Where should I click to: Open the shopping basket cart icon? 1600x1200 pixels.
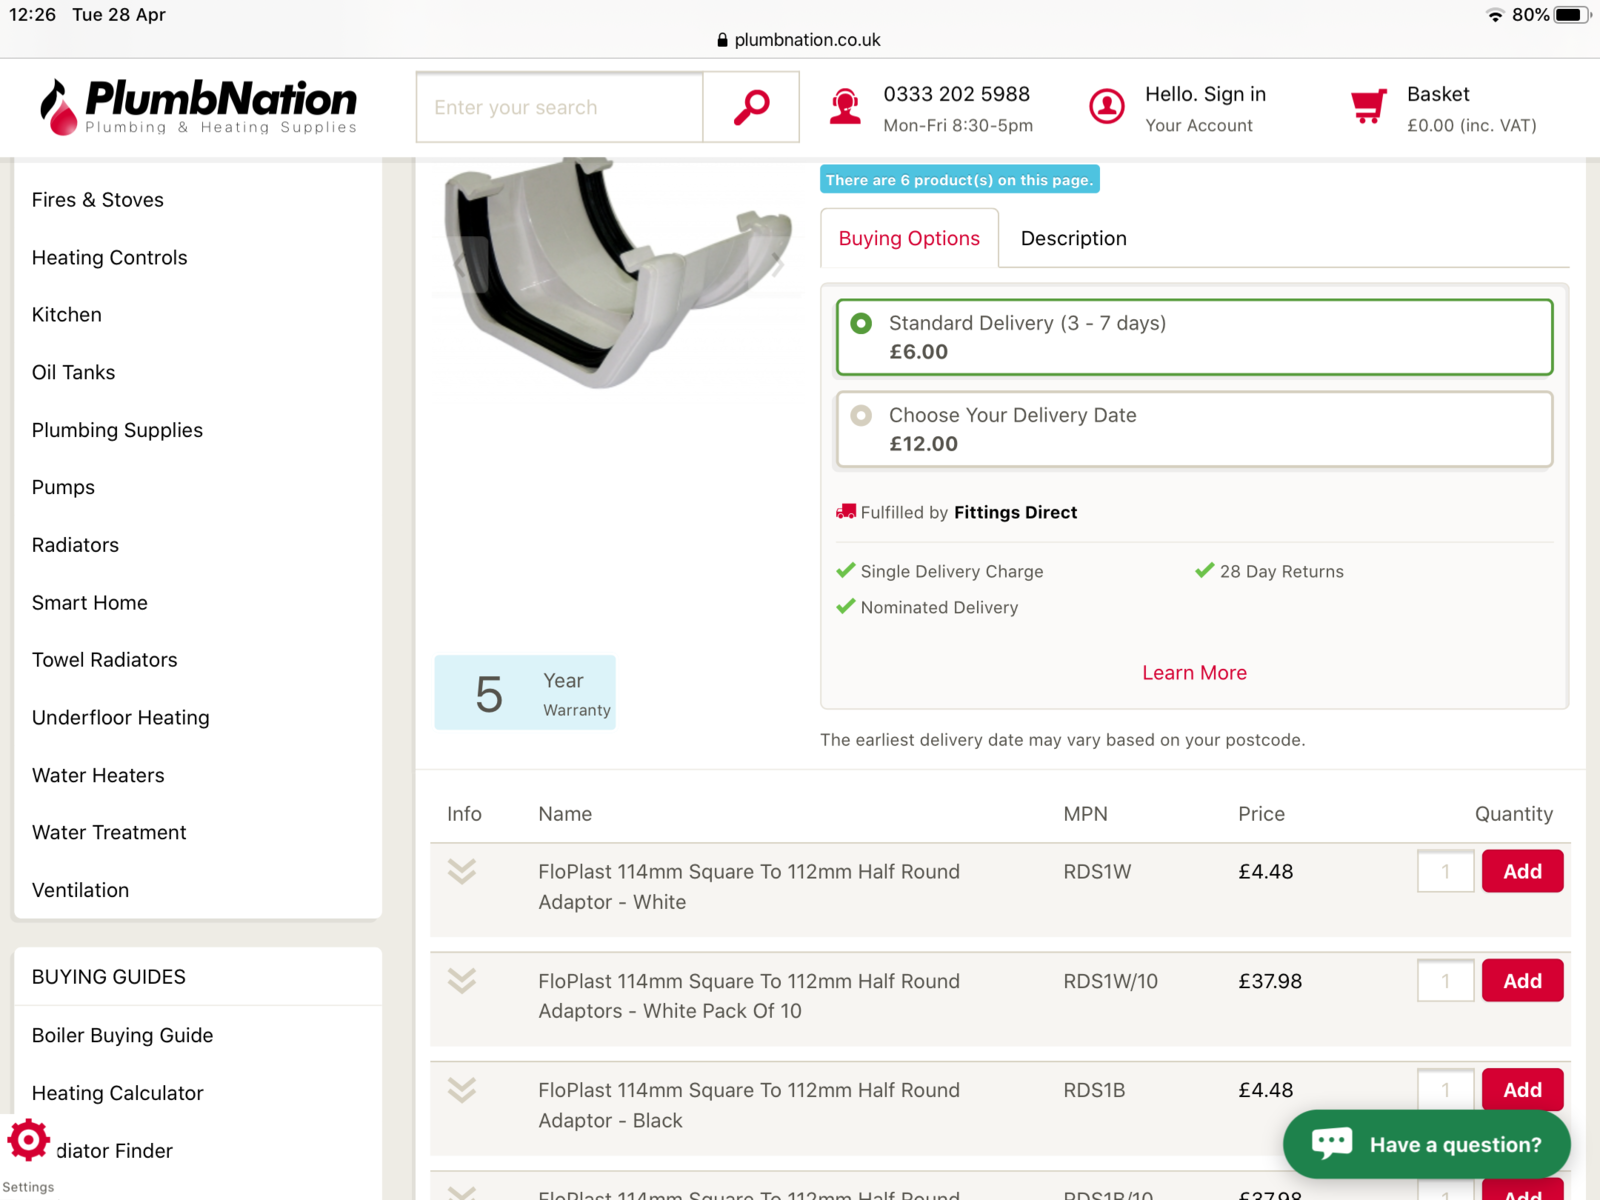pos(1368,106)
